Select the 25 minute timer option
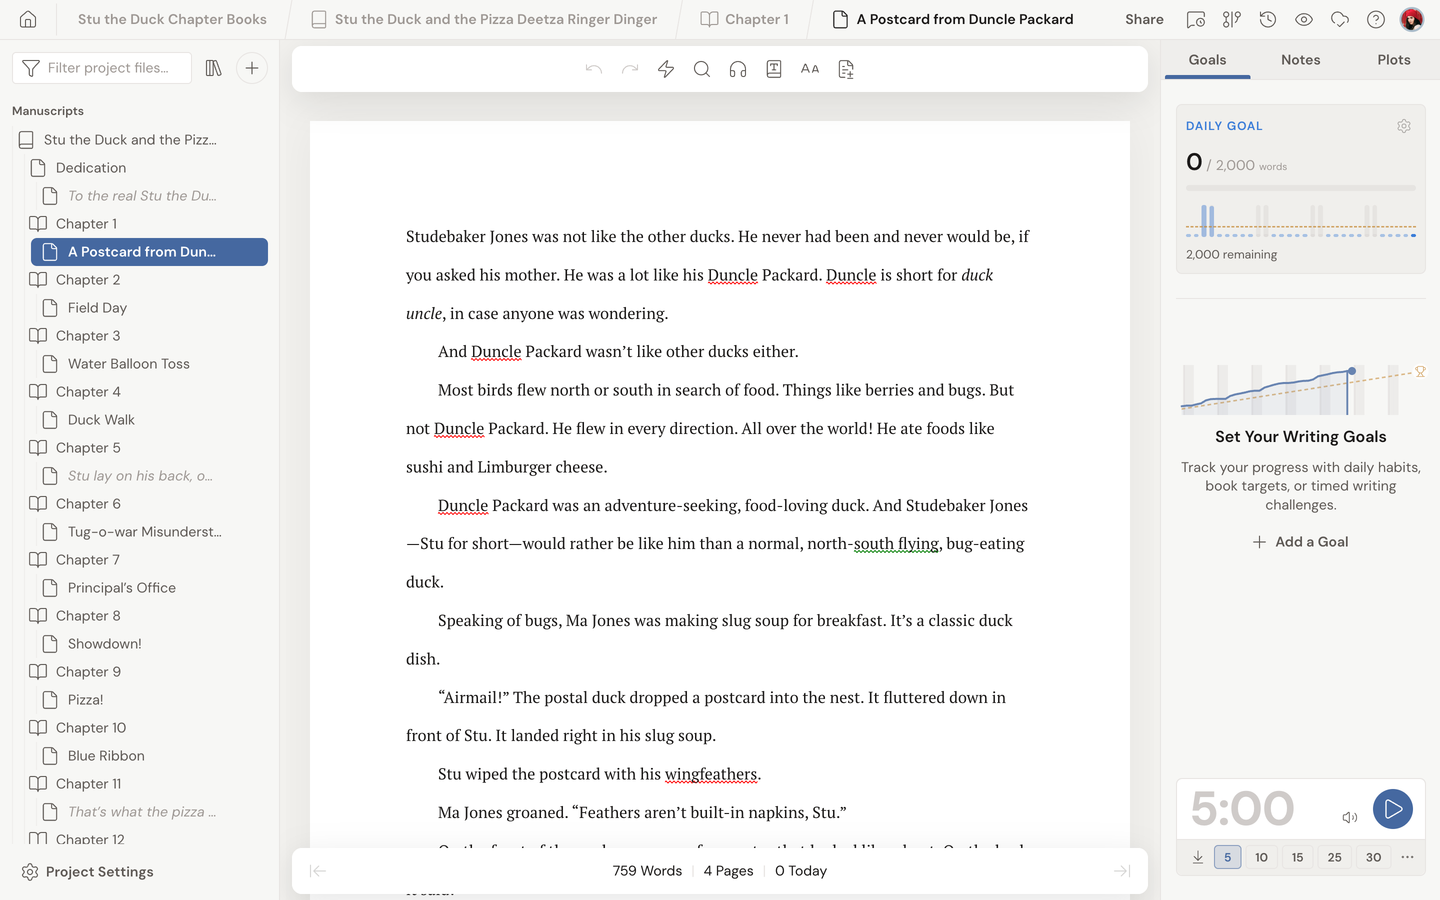The image size is (1440, 900). pos(1335,857)
